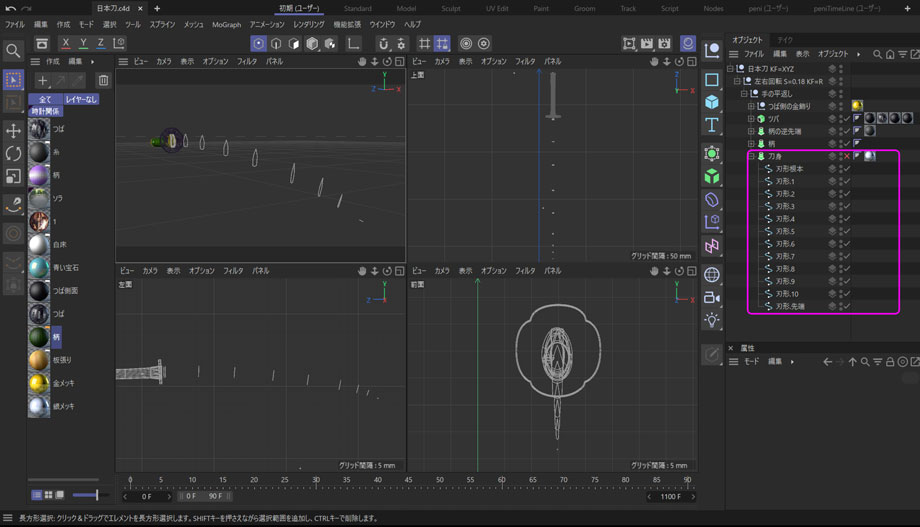920x527 pixels.
Task: Toggle X axis lock
Action: pos(66,44)
